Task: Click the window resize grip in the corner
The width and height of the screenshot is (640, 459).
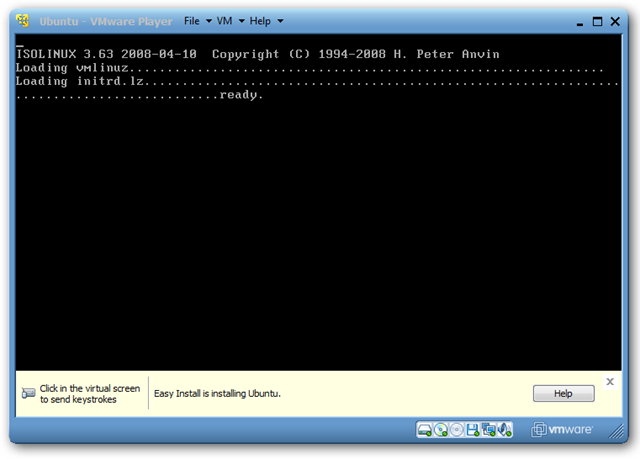Action: coord(616,431)
